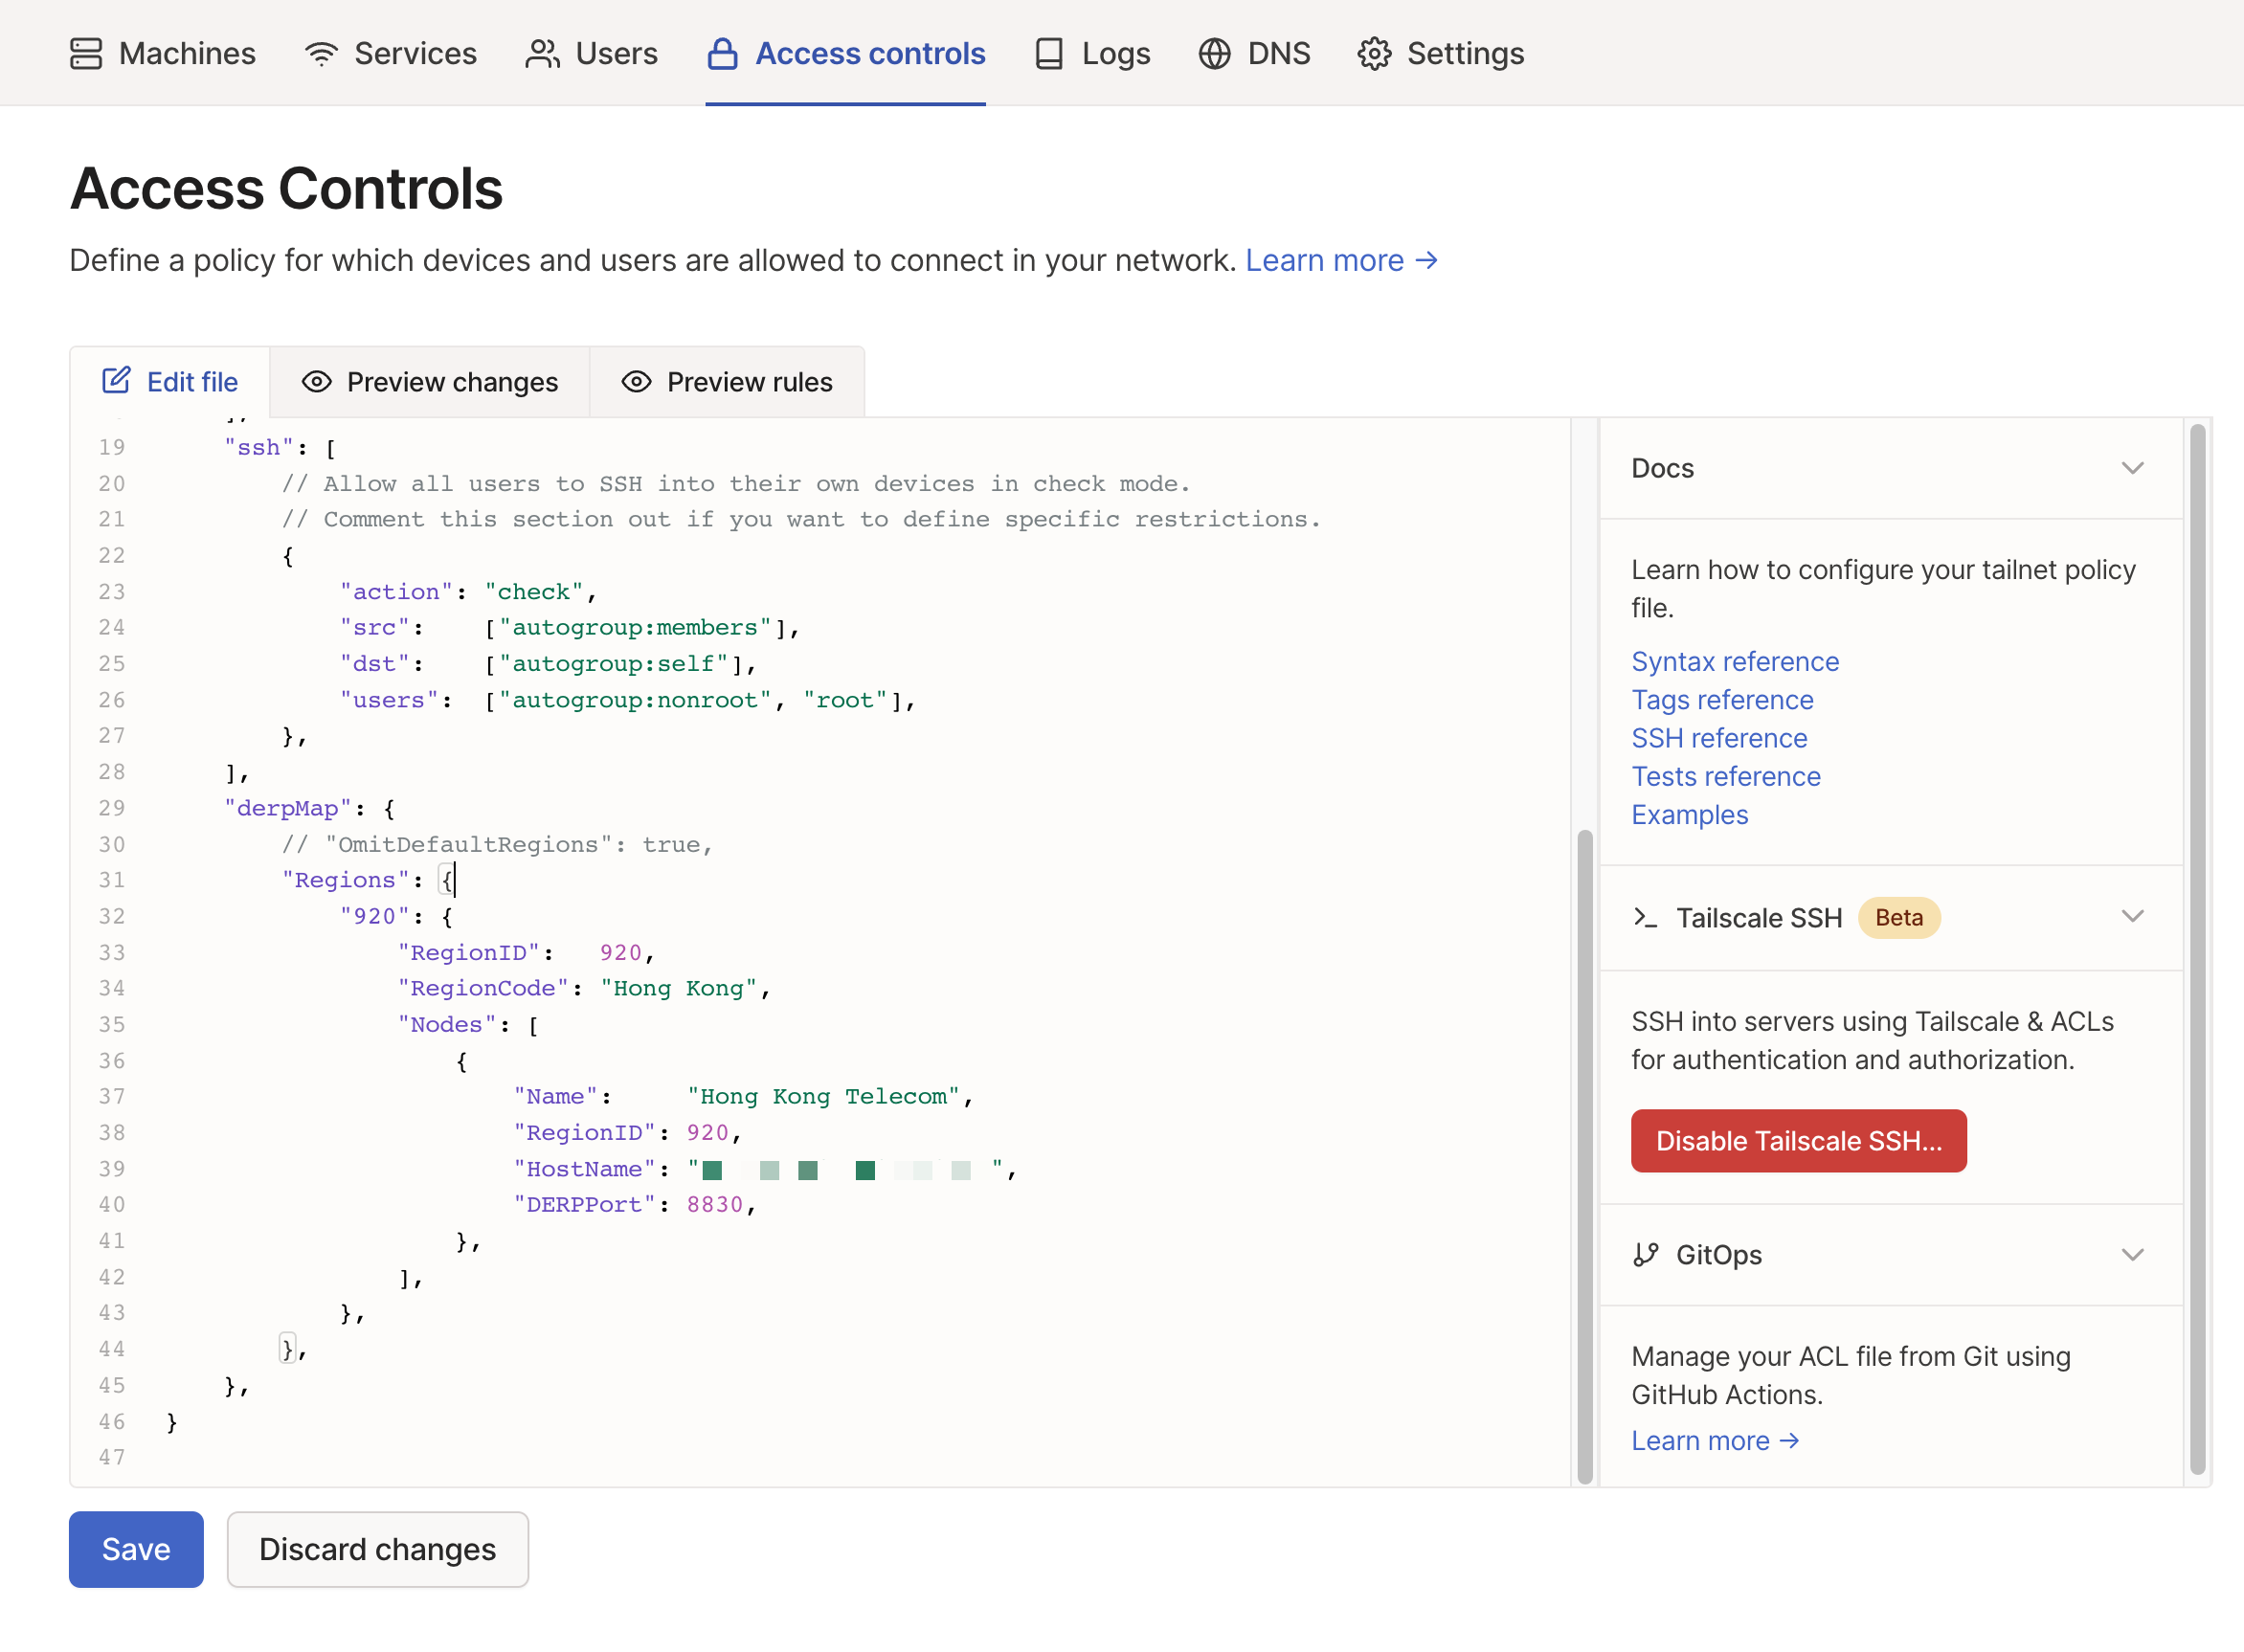This screenshot has height=1652, width=2244.
Task: Click the blue Save button
Action: pyautogui.click(x=136, y=1548)
